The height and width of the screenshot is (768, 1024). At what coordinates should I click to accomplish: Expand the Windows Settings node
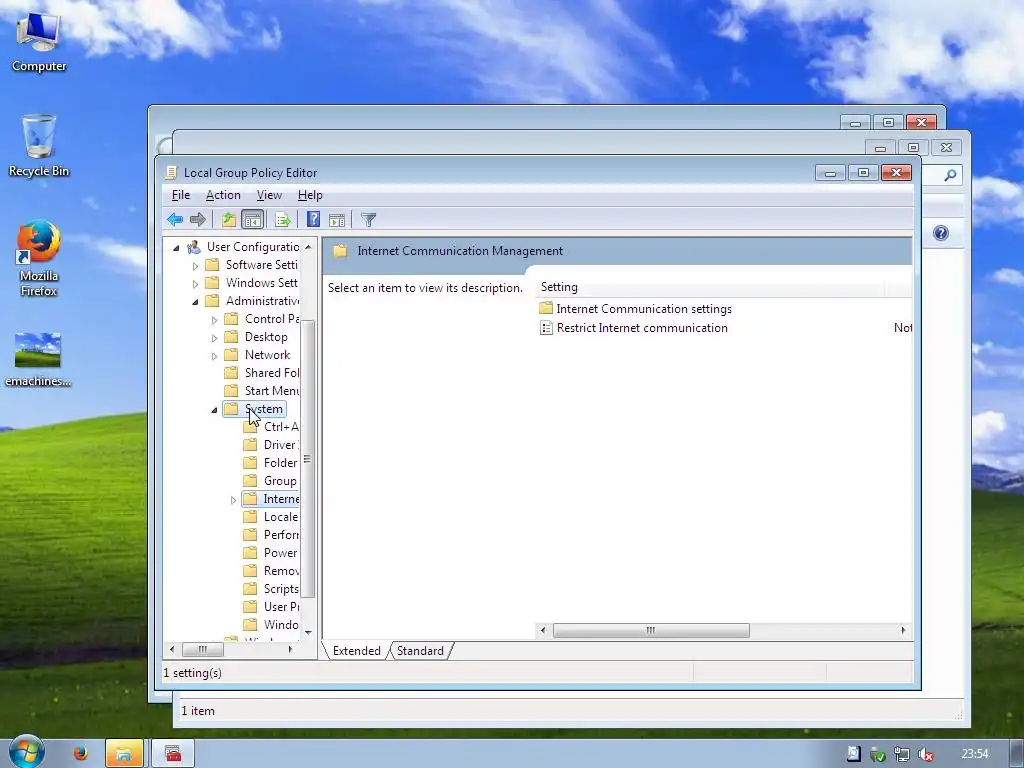coord(195,284)
